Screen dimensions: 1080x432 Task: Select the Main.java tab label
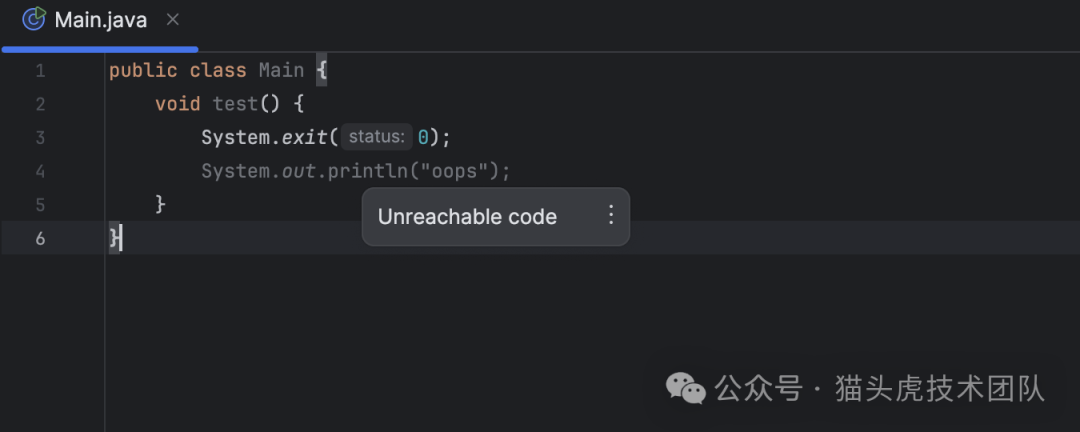click(100, 20)
